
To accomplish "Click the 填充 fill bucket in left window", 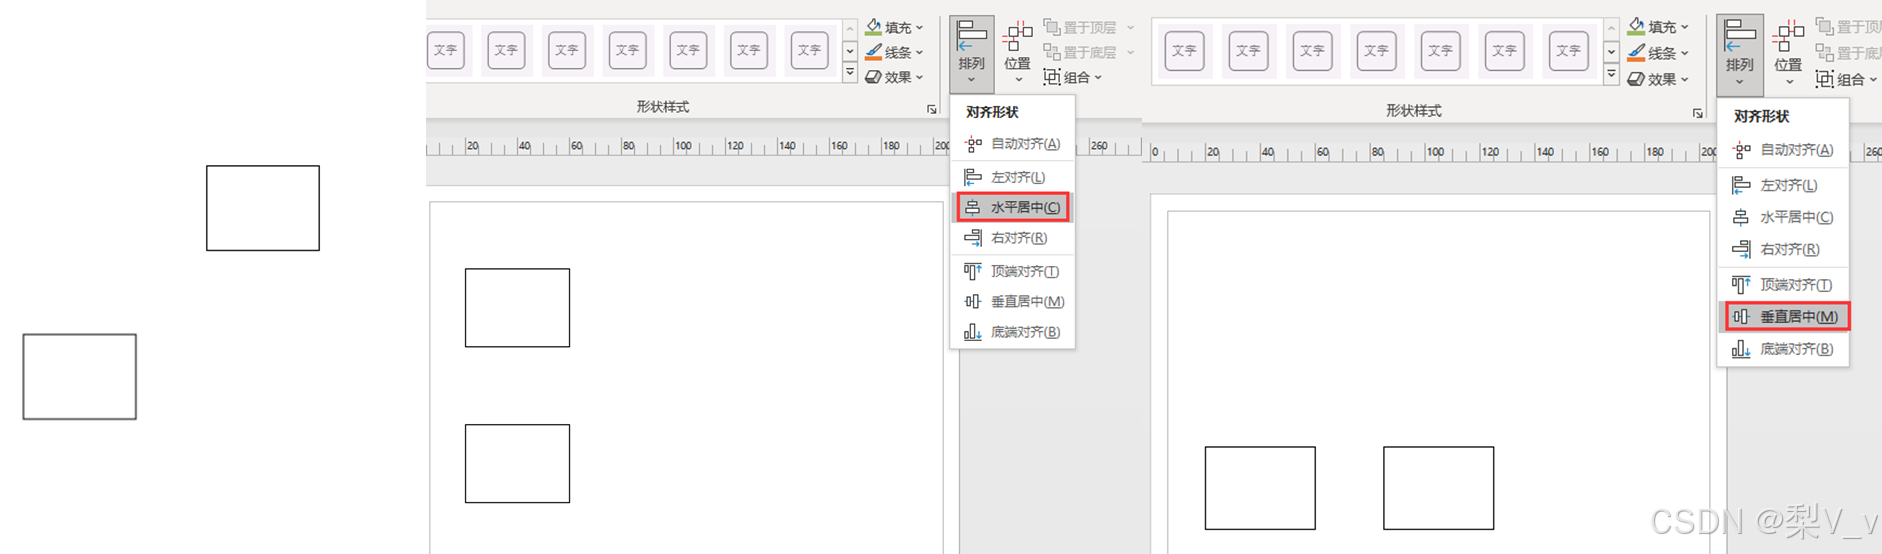I will point(874,27).
